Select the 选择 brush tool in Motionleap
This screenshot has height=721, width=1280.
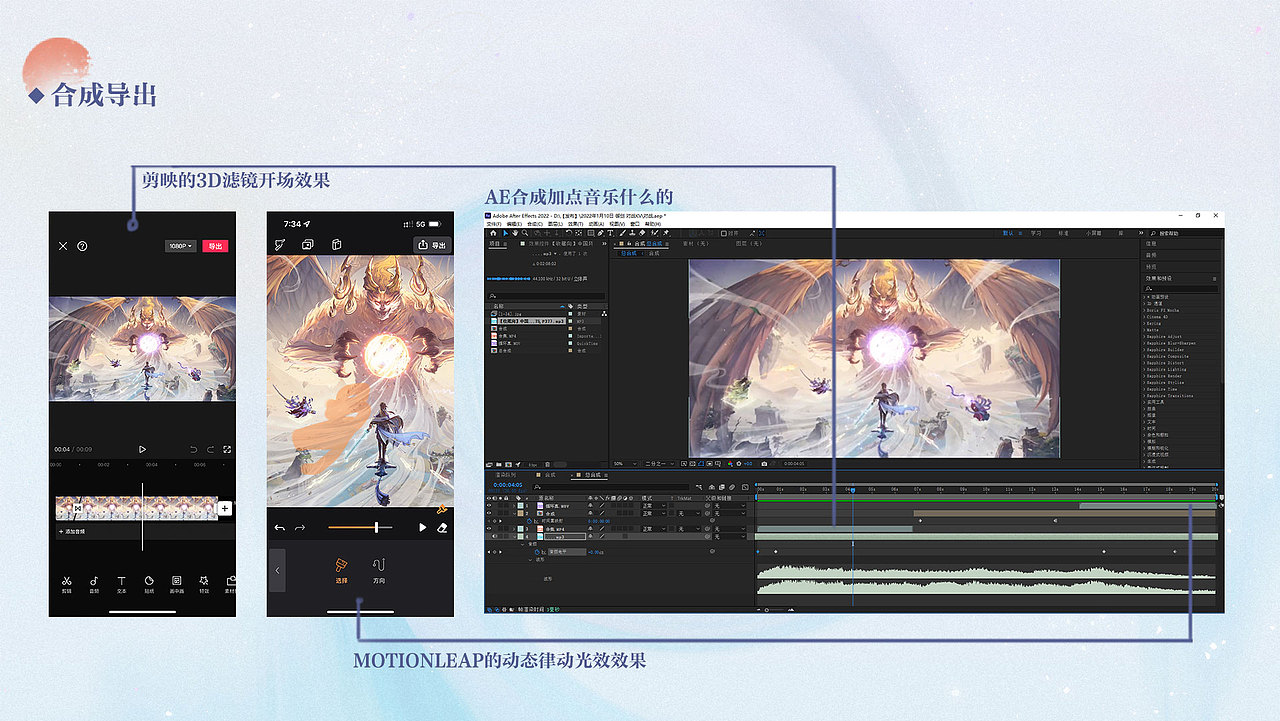(x=341, y=571)
